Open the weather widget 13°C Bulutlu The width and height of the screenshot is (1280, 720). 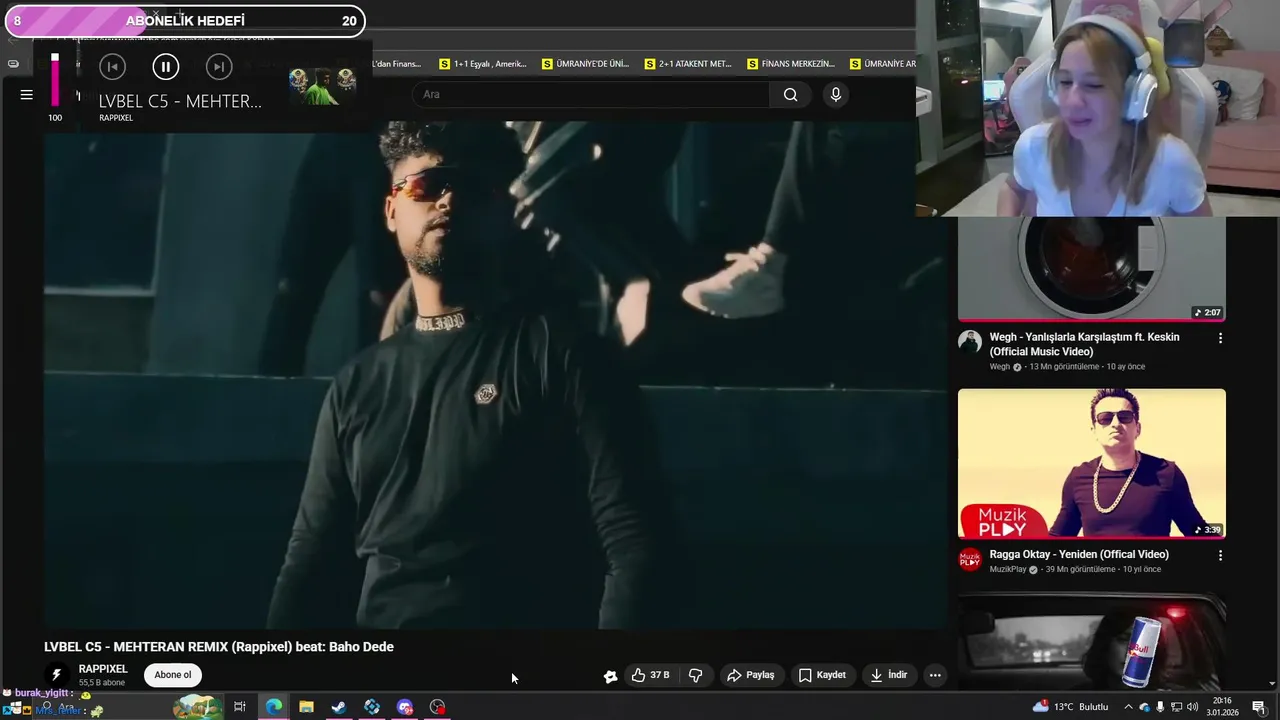point(1070,707)
